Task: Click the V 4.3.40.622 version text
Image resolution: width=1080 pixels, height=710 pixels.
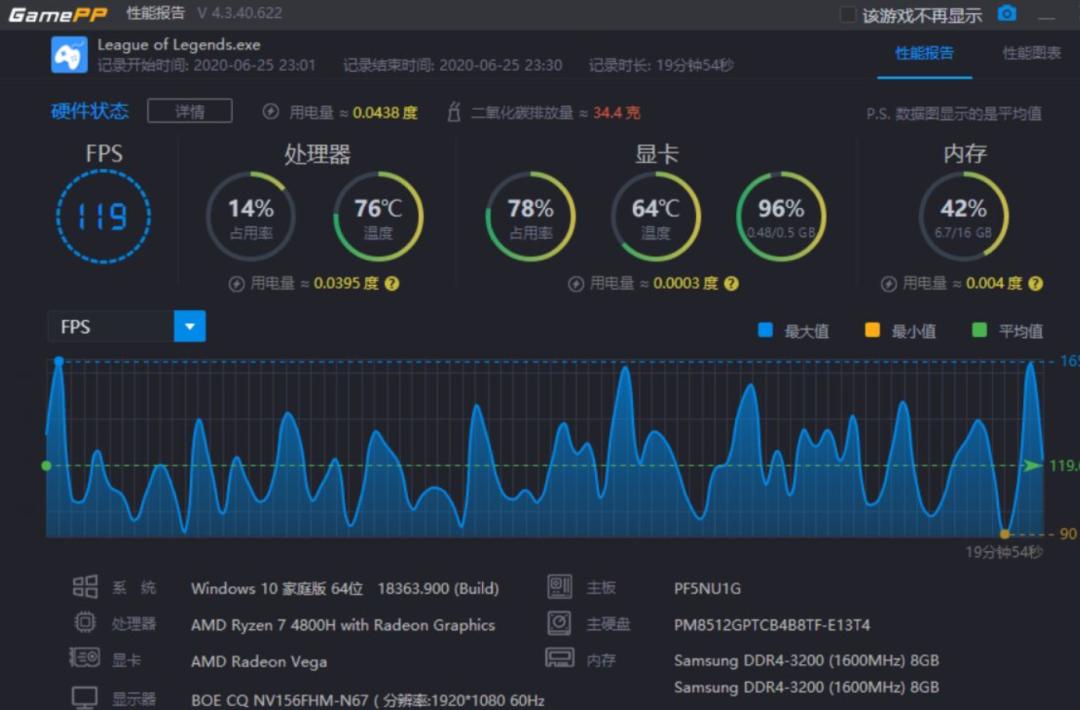Action: (239, 12)
